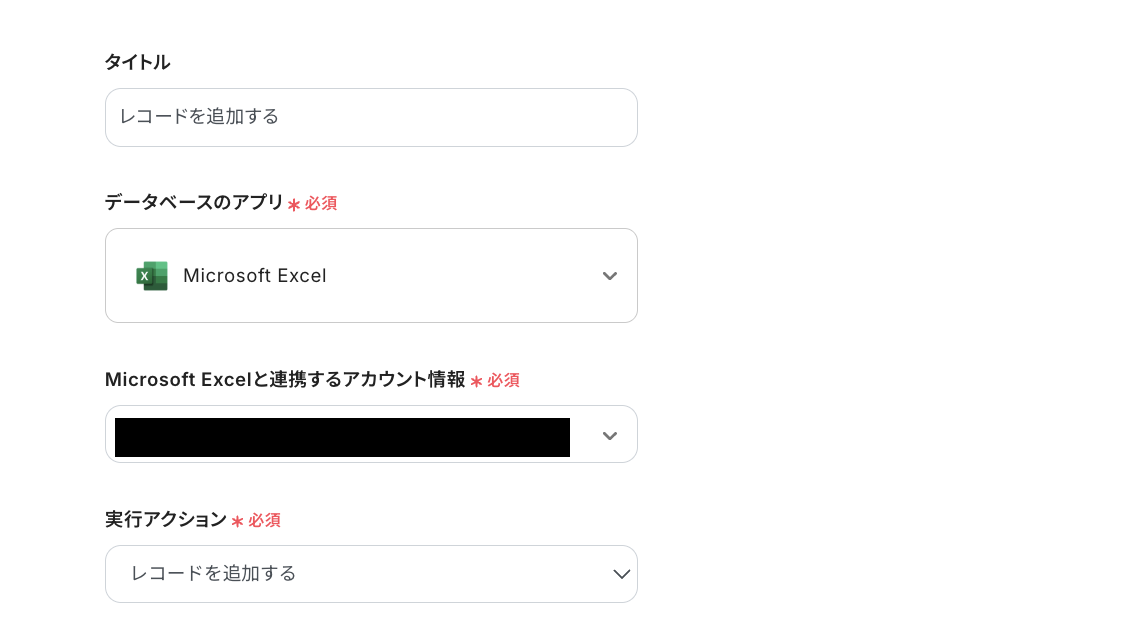Select the Microsoft Excel database app field

click(371, 276)
